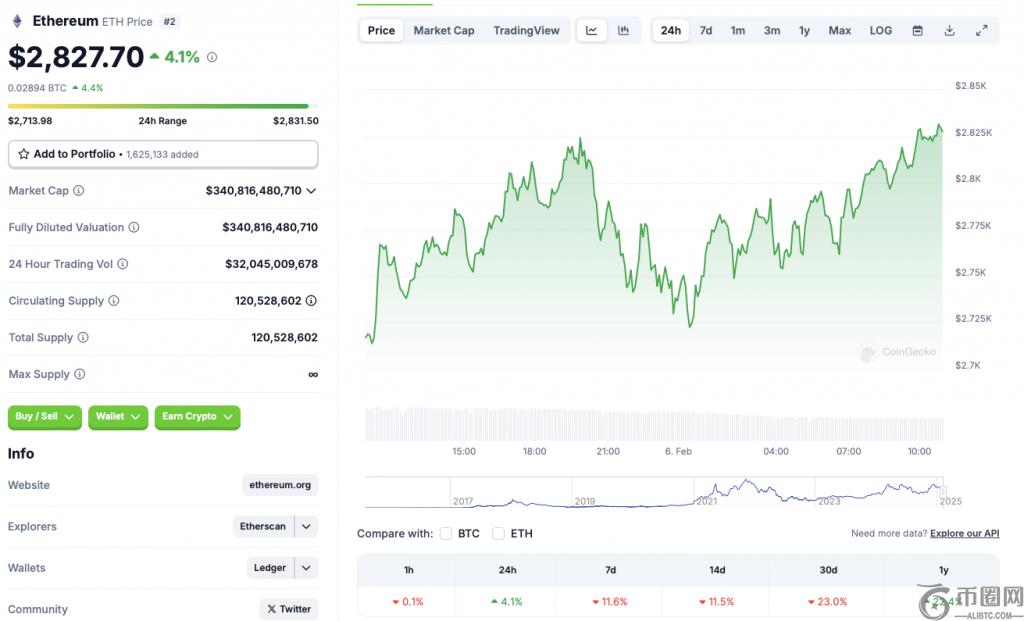The width and height of the screenshot is (1024, 621).
Task: Open the Ledger wallet link
Action: pos(270,568)
